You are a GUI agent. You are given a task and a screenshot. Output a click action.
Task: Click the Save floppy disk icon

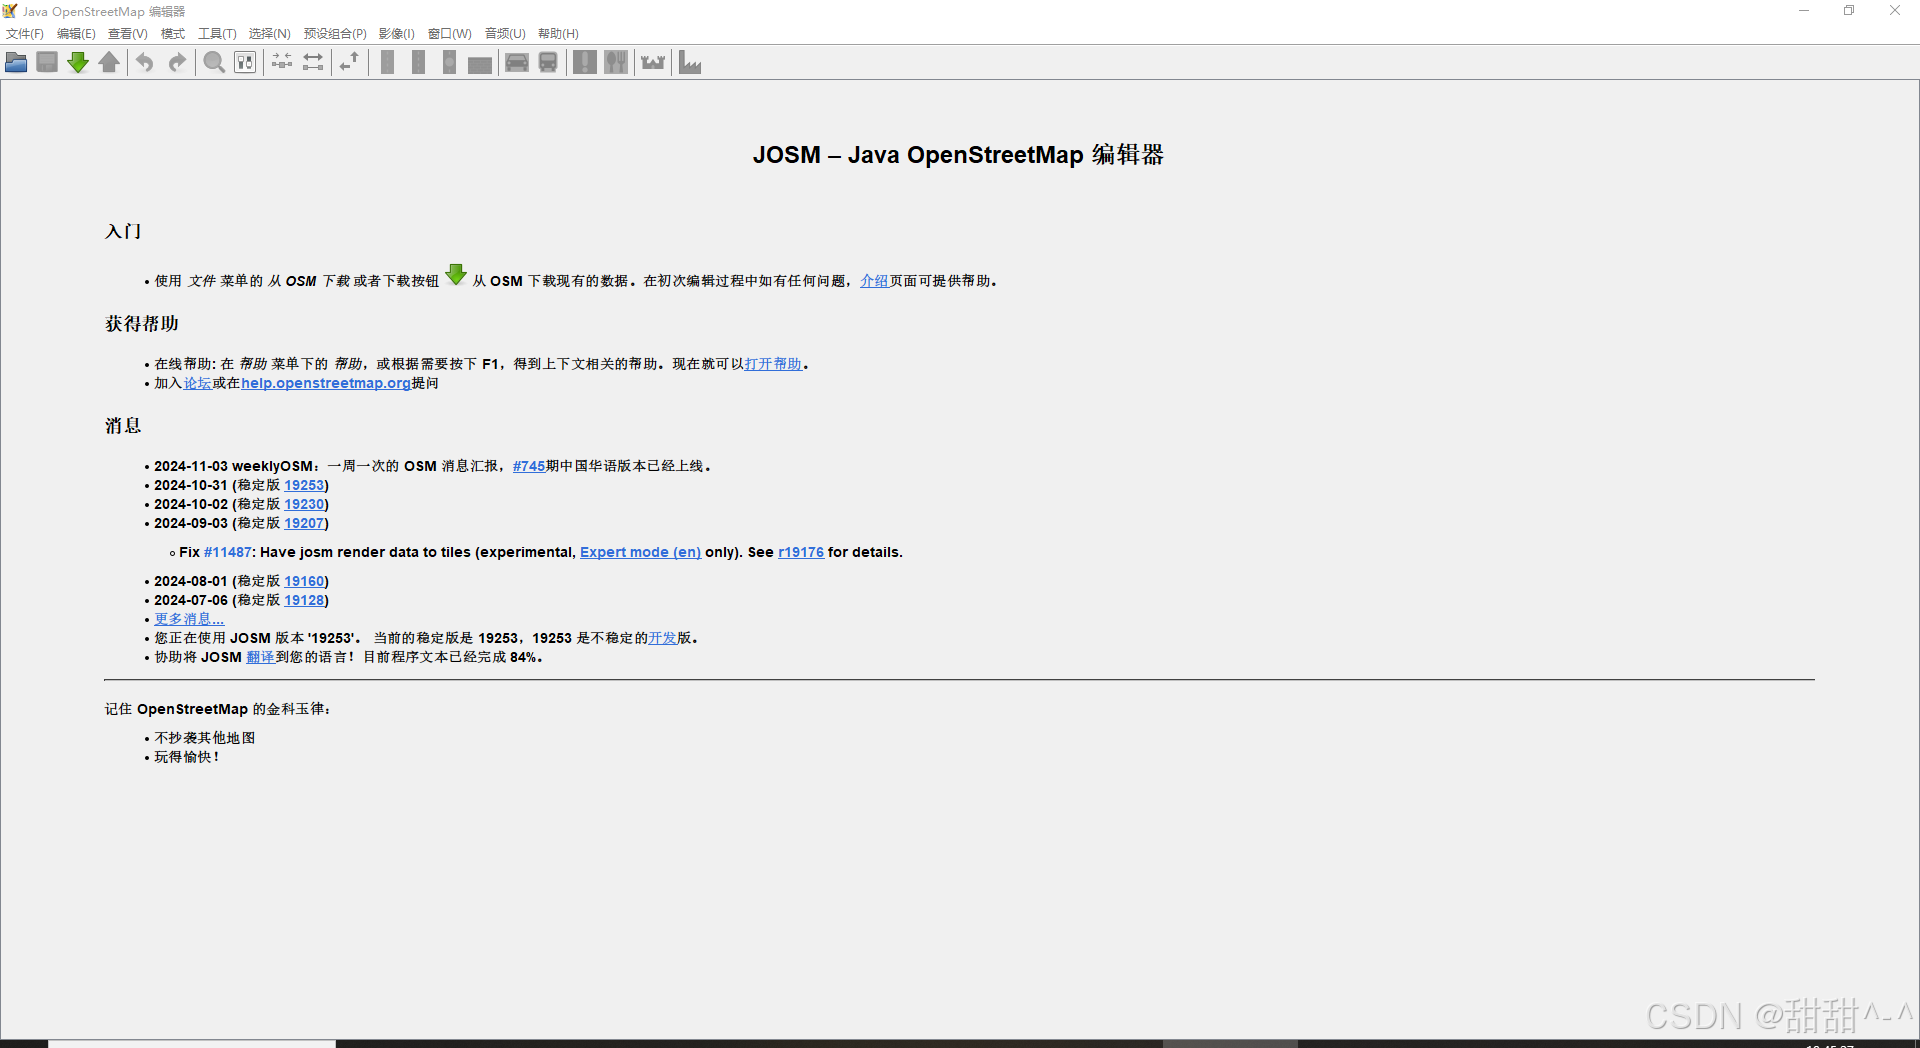click(47, 63)
